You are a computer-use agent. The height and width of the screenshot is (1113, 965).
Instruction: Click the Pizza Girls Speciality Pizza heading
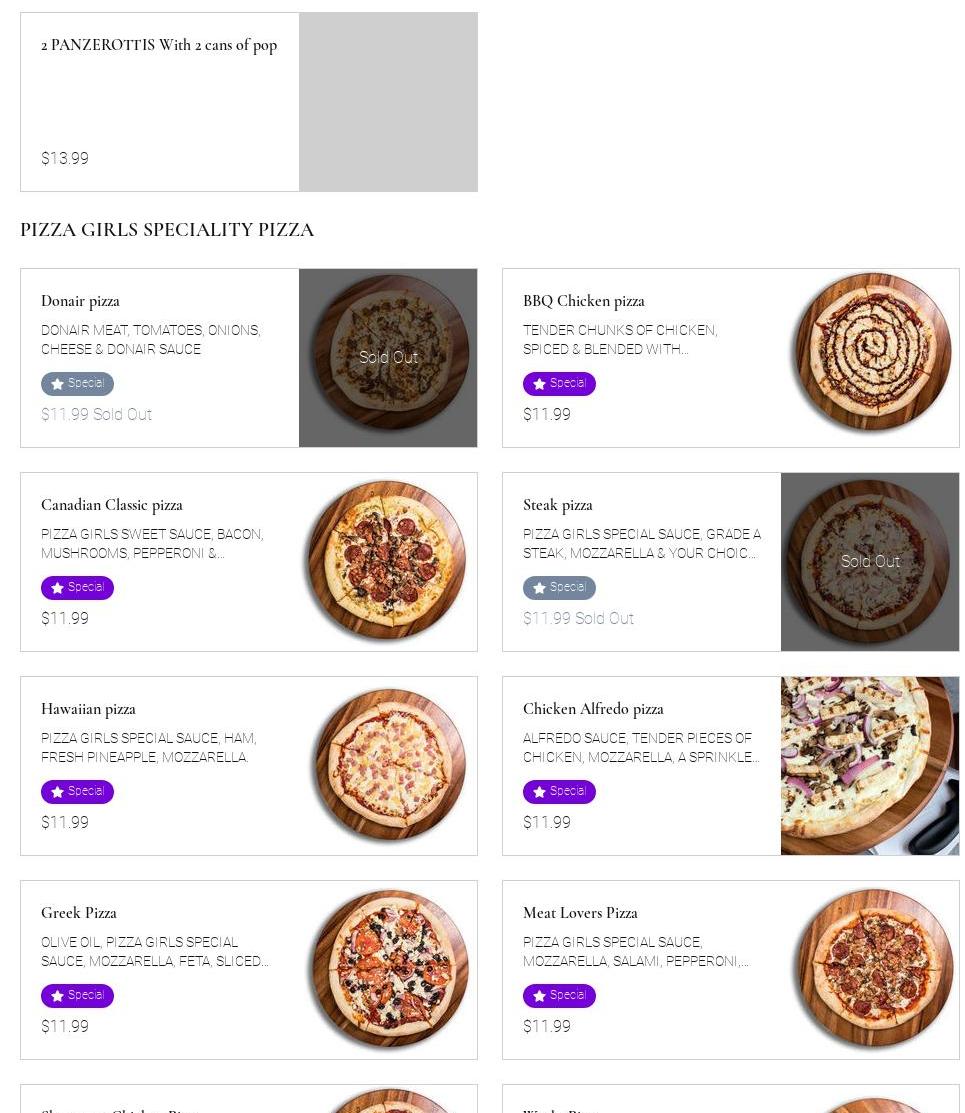(167, 230)
